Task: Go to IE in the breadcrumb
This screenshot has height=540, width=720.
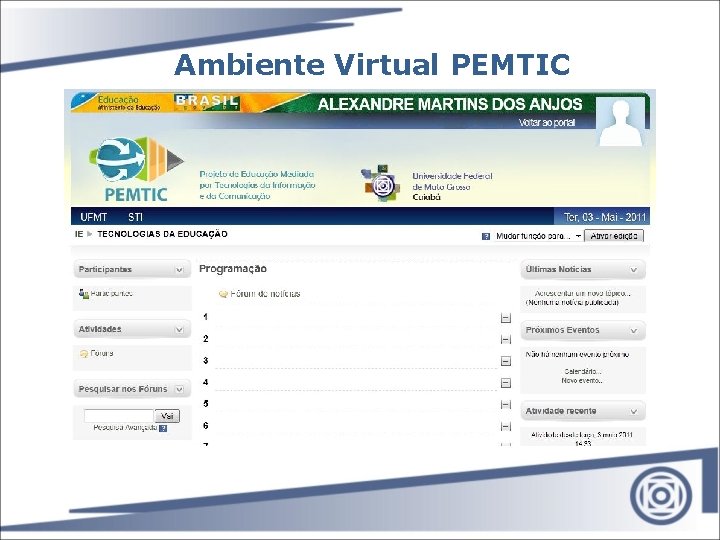Action: click(x=79, y=234)
